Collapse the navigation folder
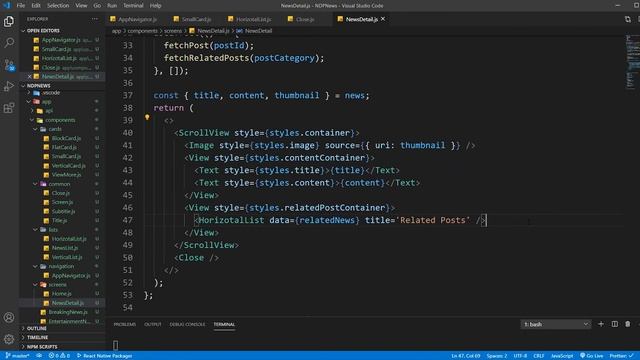Screen dimensions: 640x360 [61, 266]
